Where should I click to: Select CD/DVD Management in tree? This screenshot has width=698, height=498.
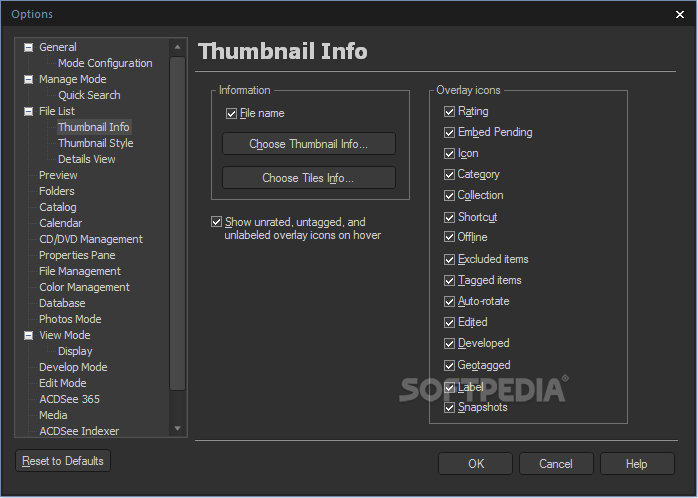click(x=91, y=239)
